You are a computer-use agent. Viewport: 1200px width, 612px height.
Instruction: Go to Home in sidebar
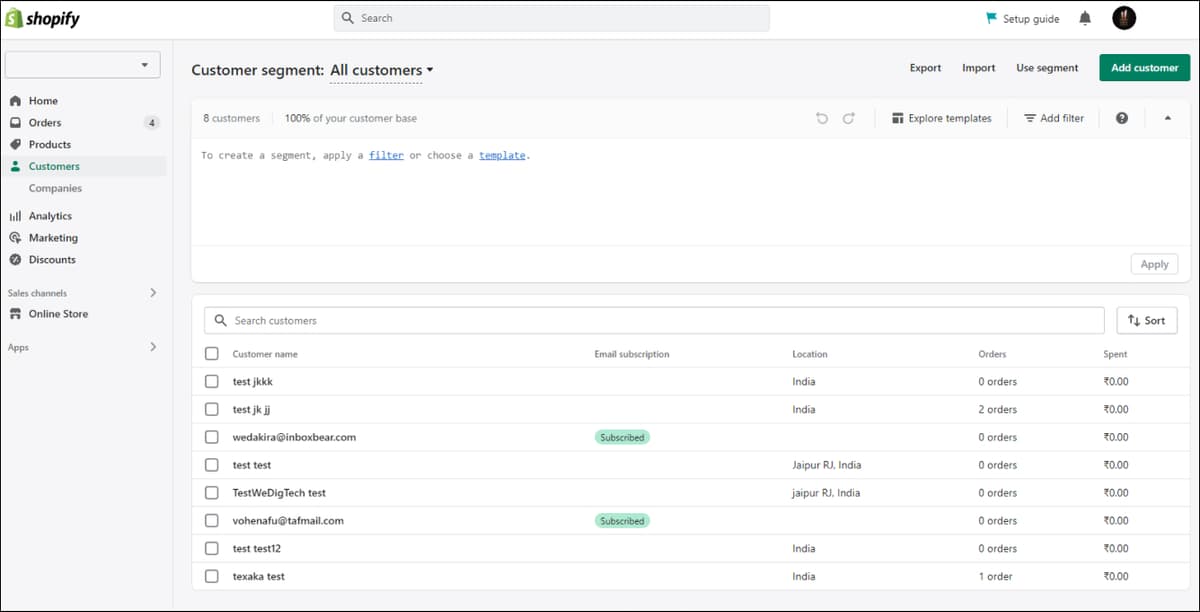tap(43, 101)
